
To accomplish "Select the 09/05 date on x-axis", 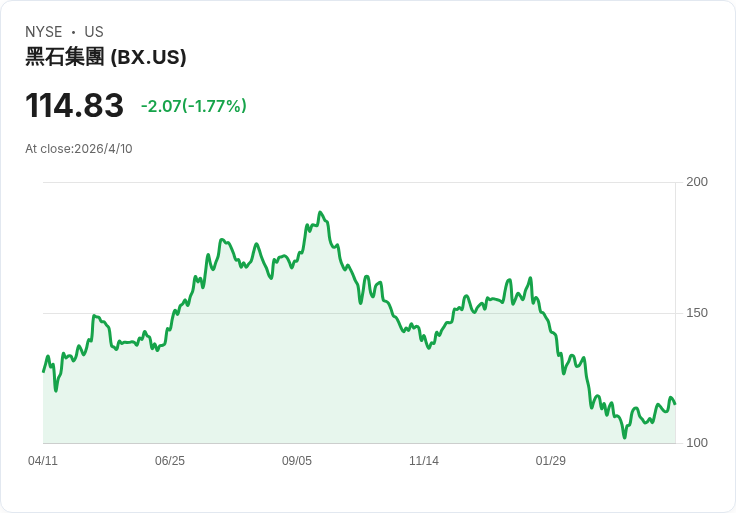I will [297, 461].
